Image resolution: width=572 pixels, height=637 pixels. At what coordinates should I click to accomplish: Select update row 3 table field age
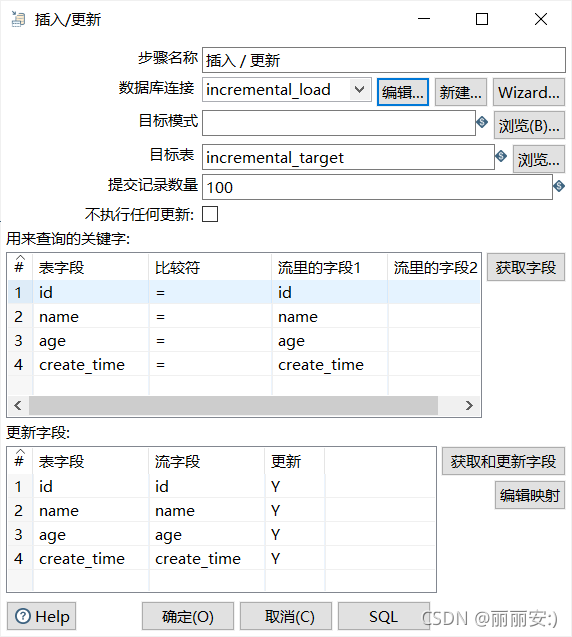click(91, 534)
